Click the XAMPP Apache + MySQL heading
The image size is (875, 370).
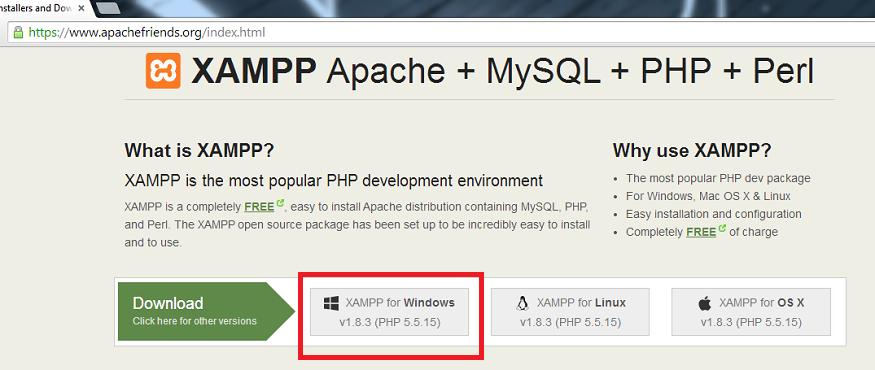(502, 71)
